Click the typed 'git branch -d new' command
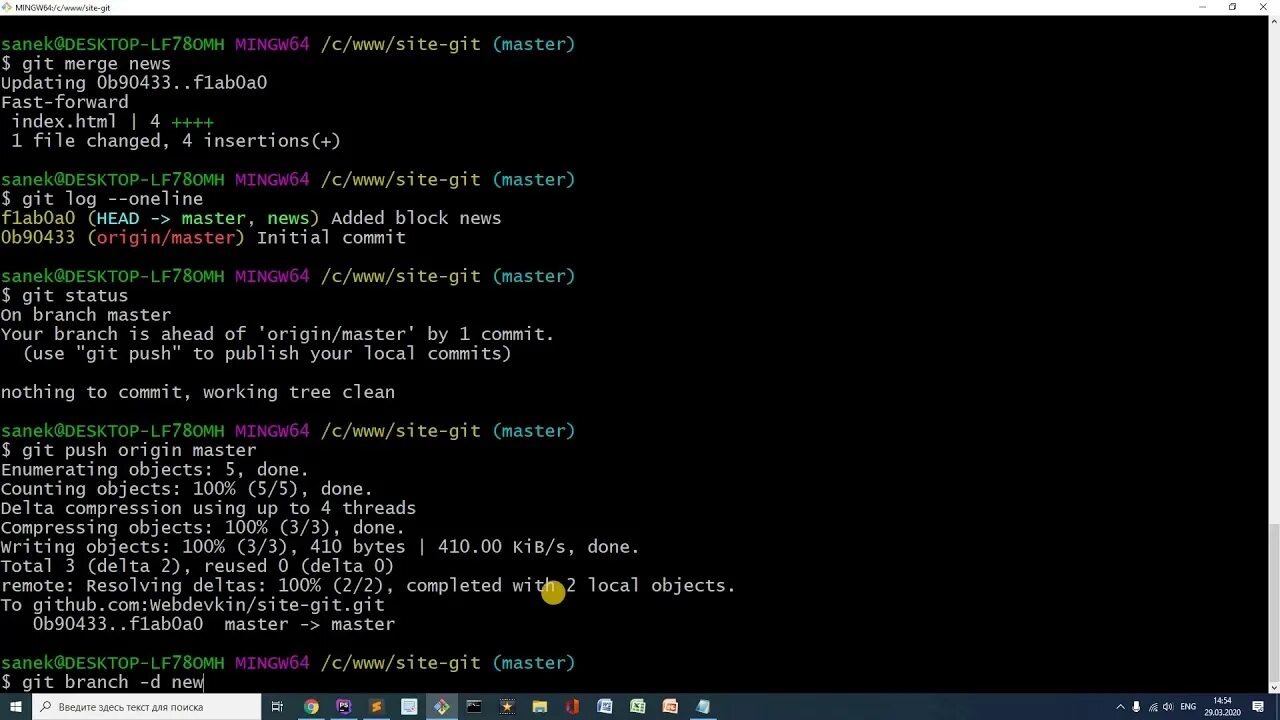This screenshot has width=1280, height=720. point(102,682)
